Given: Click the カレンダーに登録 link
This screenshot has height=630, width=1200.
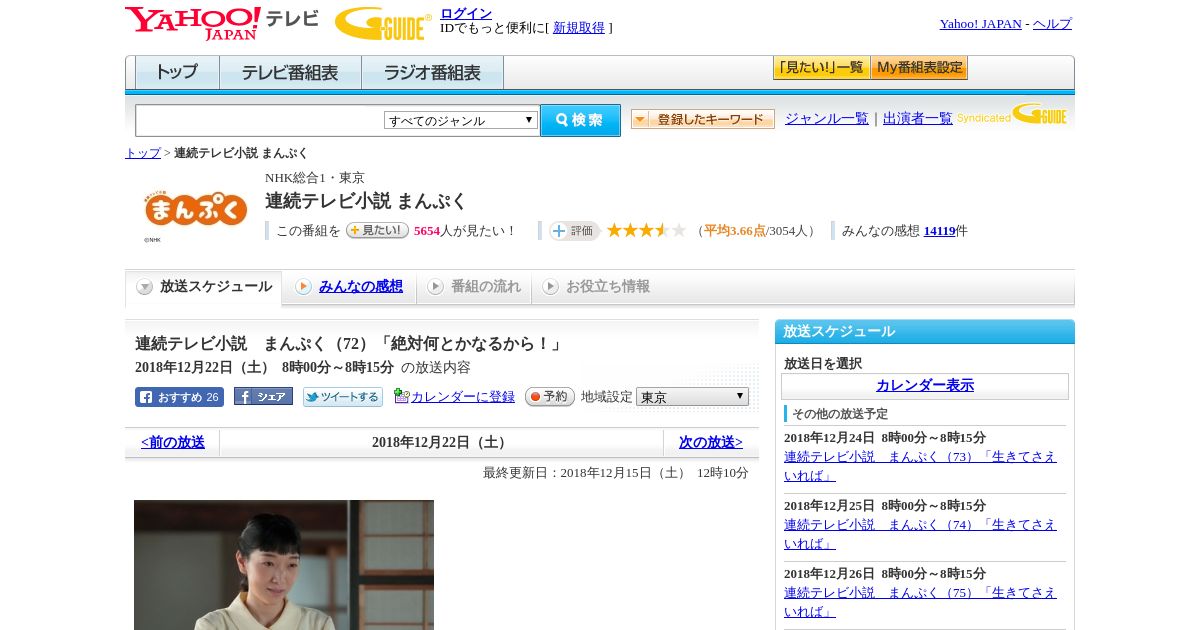Looking at the screenshot, I should (463, 397).
